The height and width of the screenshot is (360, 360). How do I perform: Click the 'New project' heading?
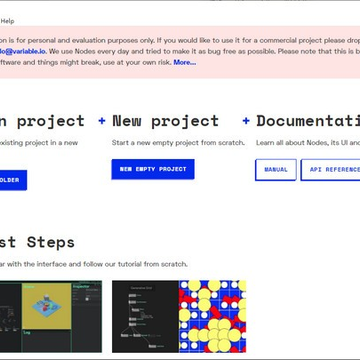coord(166,121)
